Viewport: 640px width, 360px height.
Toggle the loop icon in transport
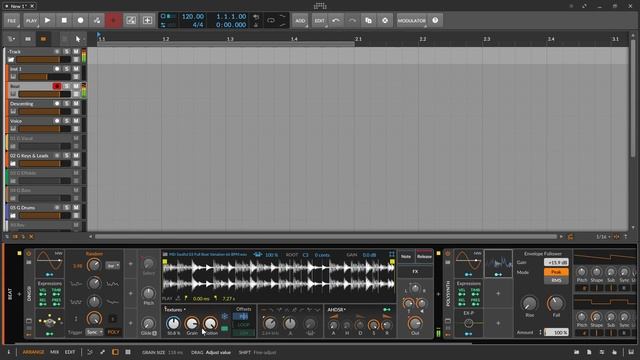pos(271,20)
